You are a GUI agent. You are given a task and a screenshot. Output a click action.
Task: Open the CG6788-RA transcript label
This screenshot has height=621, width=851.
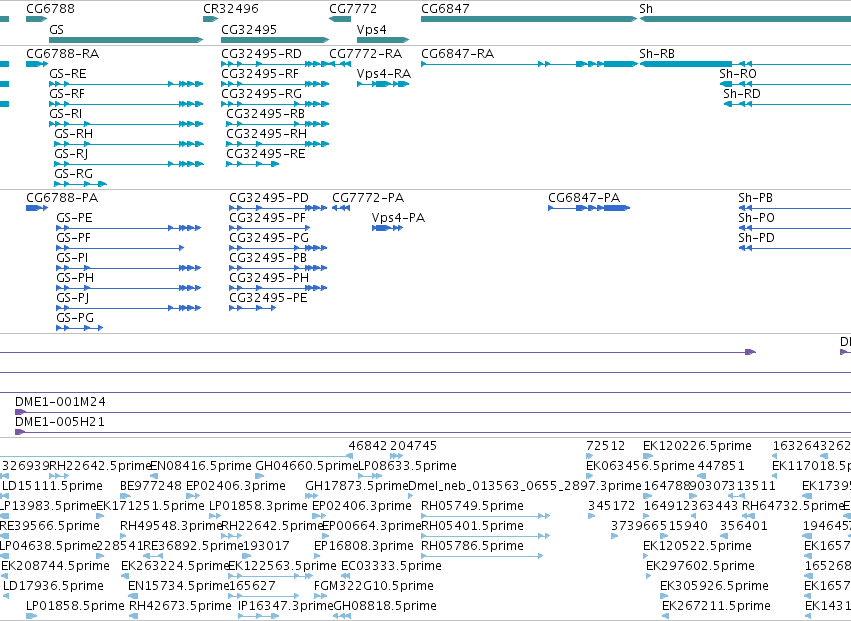(x=63, y=54)
